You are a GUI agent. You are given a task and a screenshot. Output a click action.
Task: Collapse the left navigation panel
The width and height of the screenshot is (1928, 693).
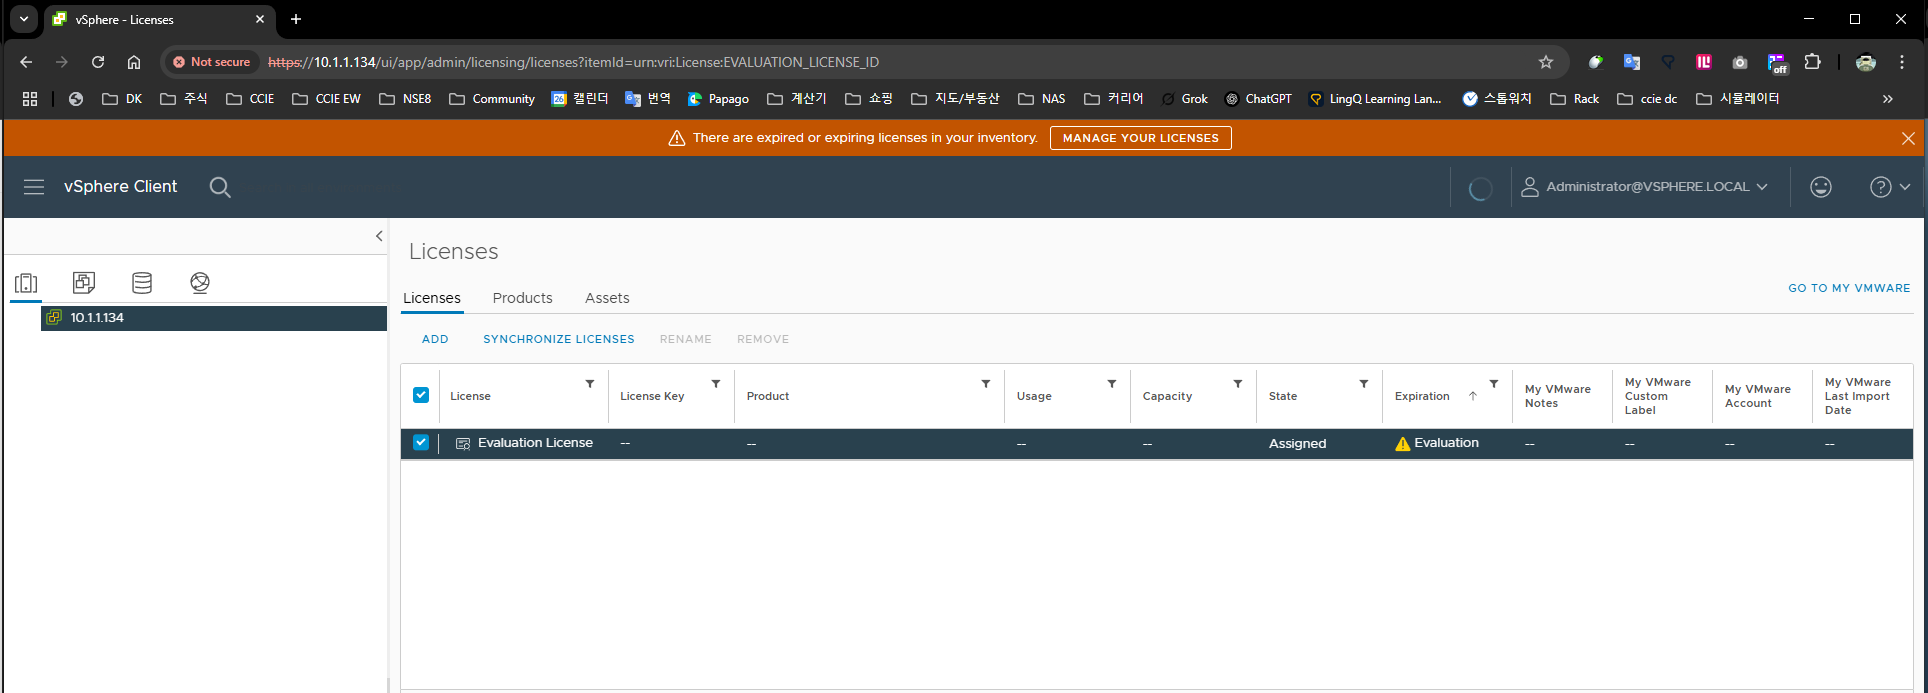click(379, 236)
